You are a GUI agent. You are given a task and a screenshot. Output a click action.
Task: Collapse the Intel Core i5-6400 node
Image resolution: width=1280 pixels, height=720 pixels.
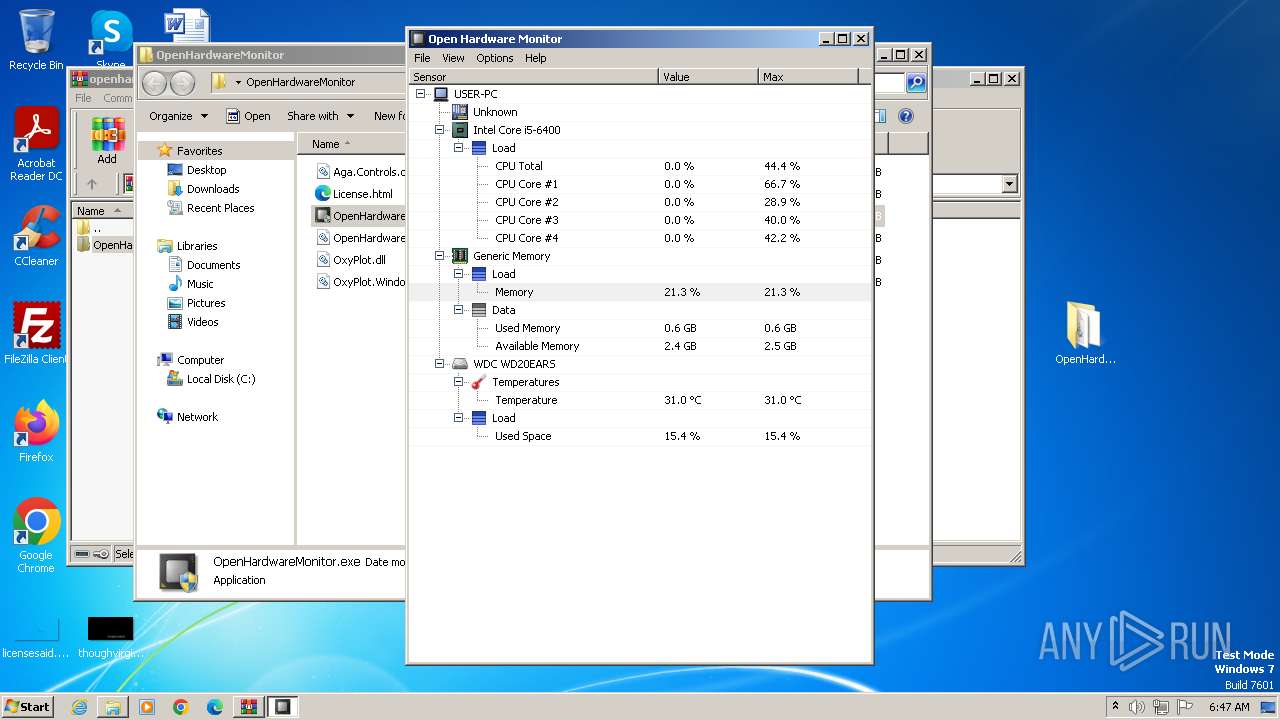439,130
